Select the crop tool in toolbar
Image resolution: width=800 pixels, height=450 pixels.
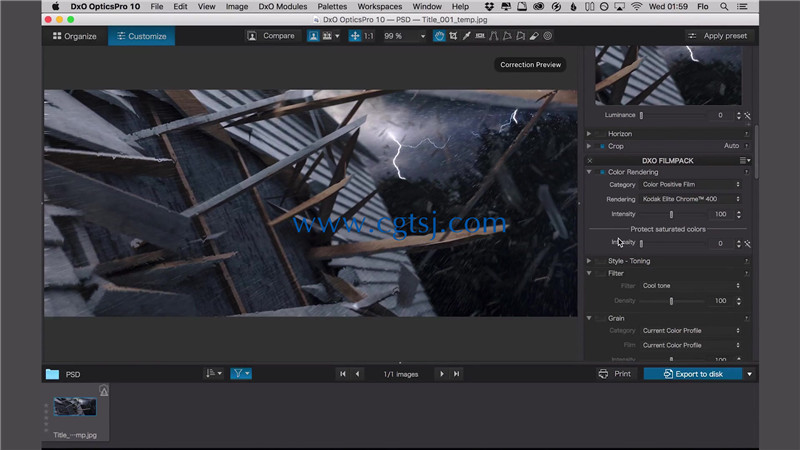(453, 36)
